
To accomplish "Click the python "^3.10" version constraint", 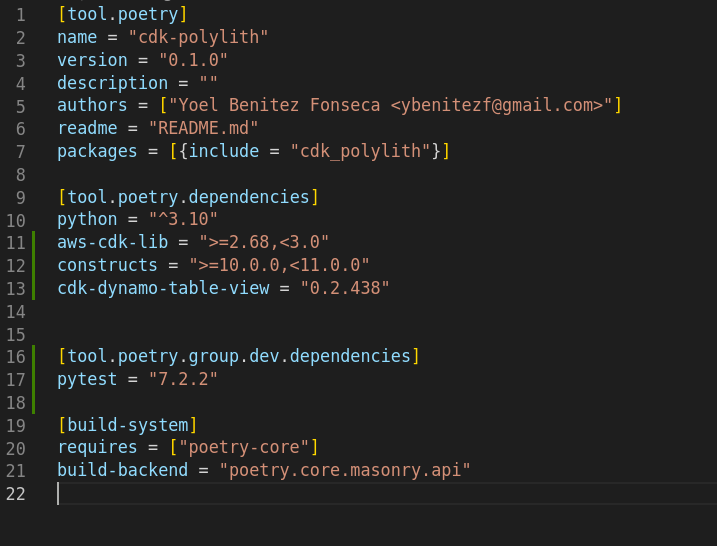I will point(183,219).
